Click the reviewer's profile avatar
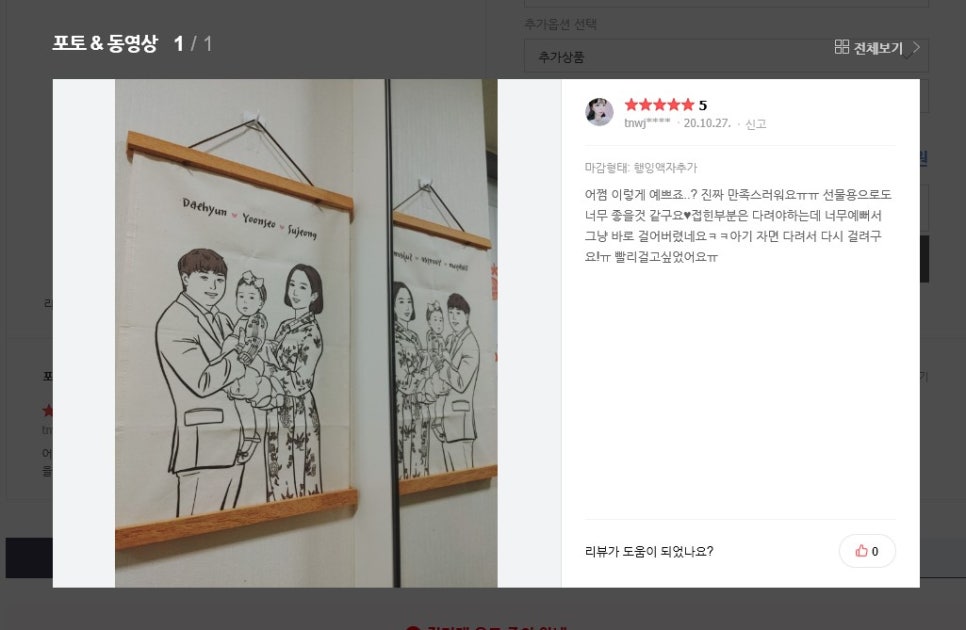 (599, 112)
